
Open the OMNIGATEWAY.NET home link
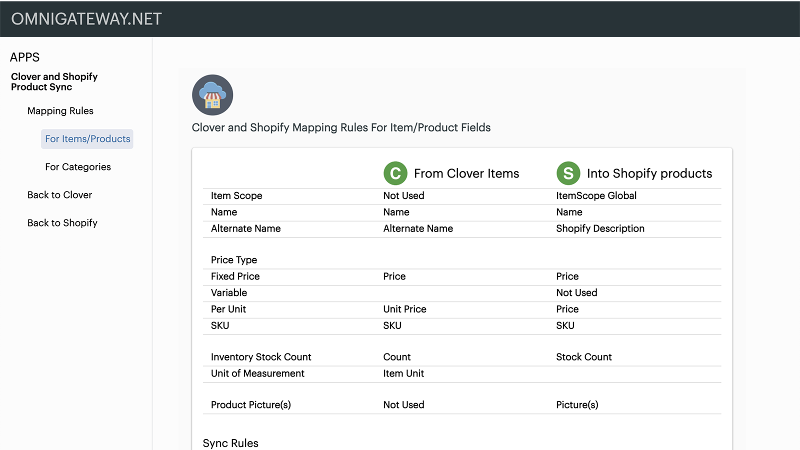[87, 19]
